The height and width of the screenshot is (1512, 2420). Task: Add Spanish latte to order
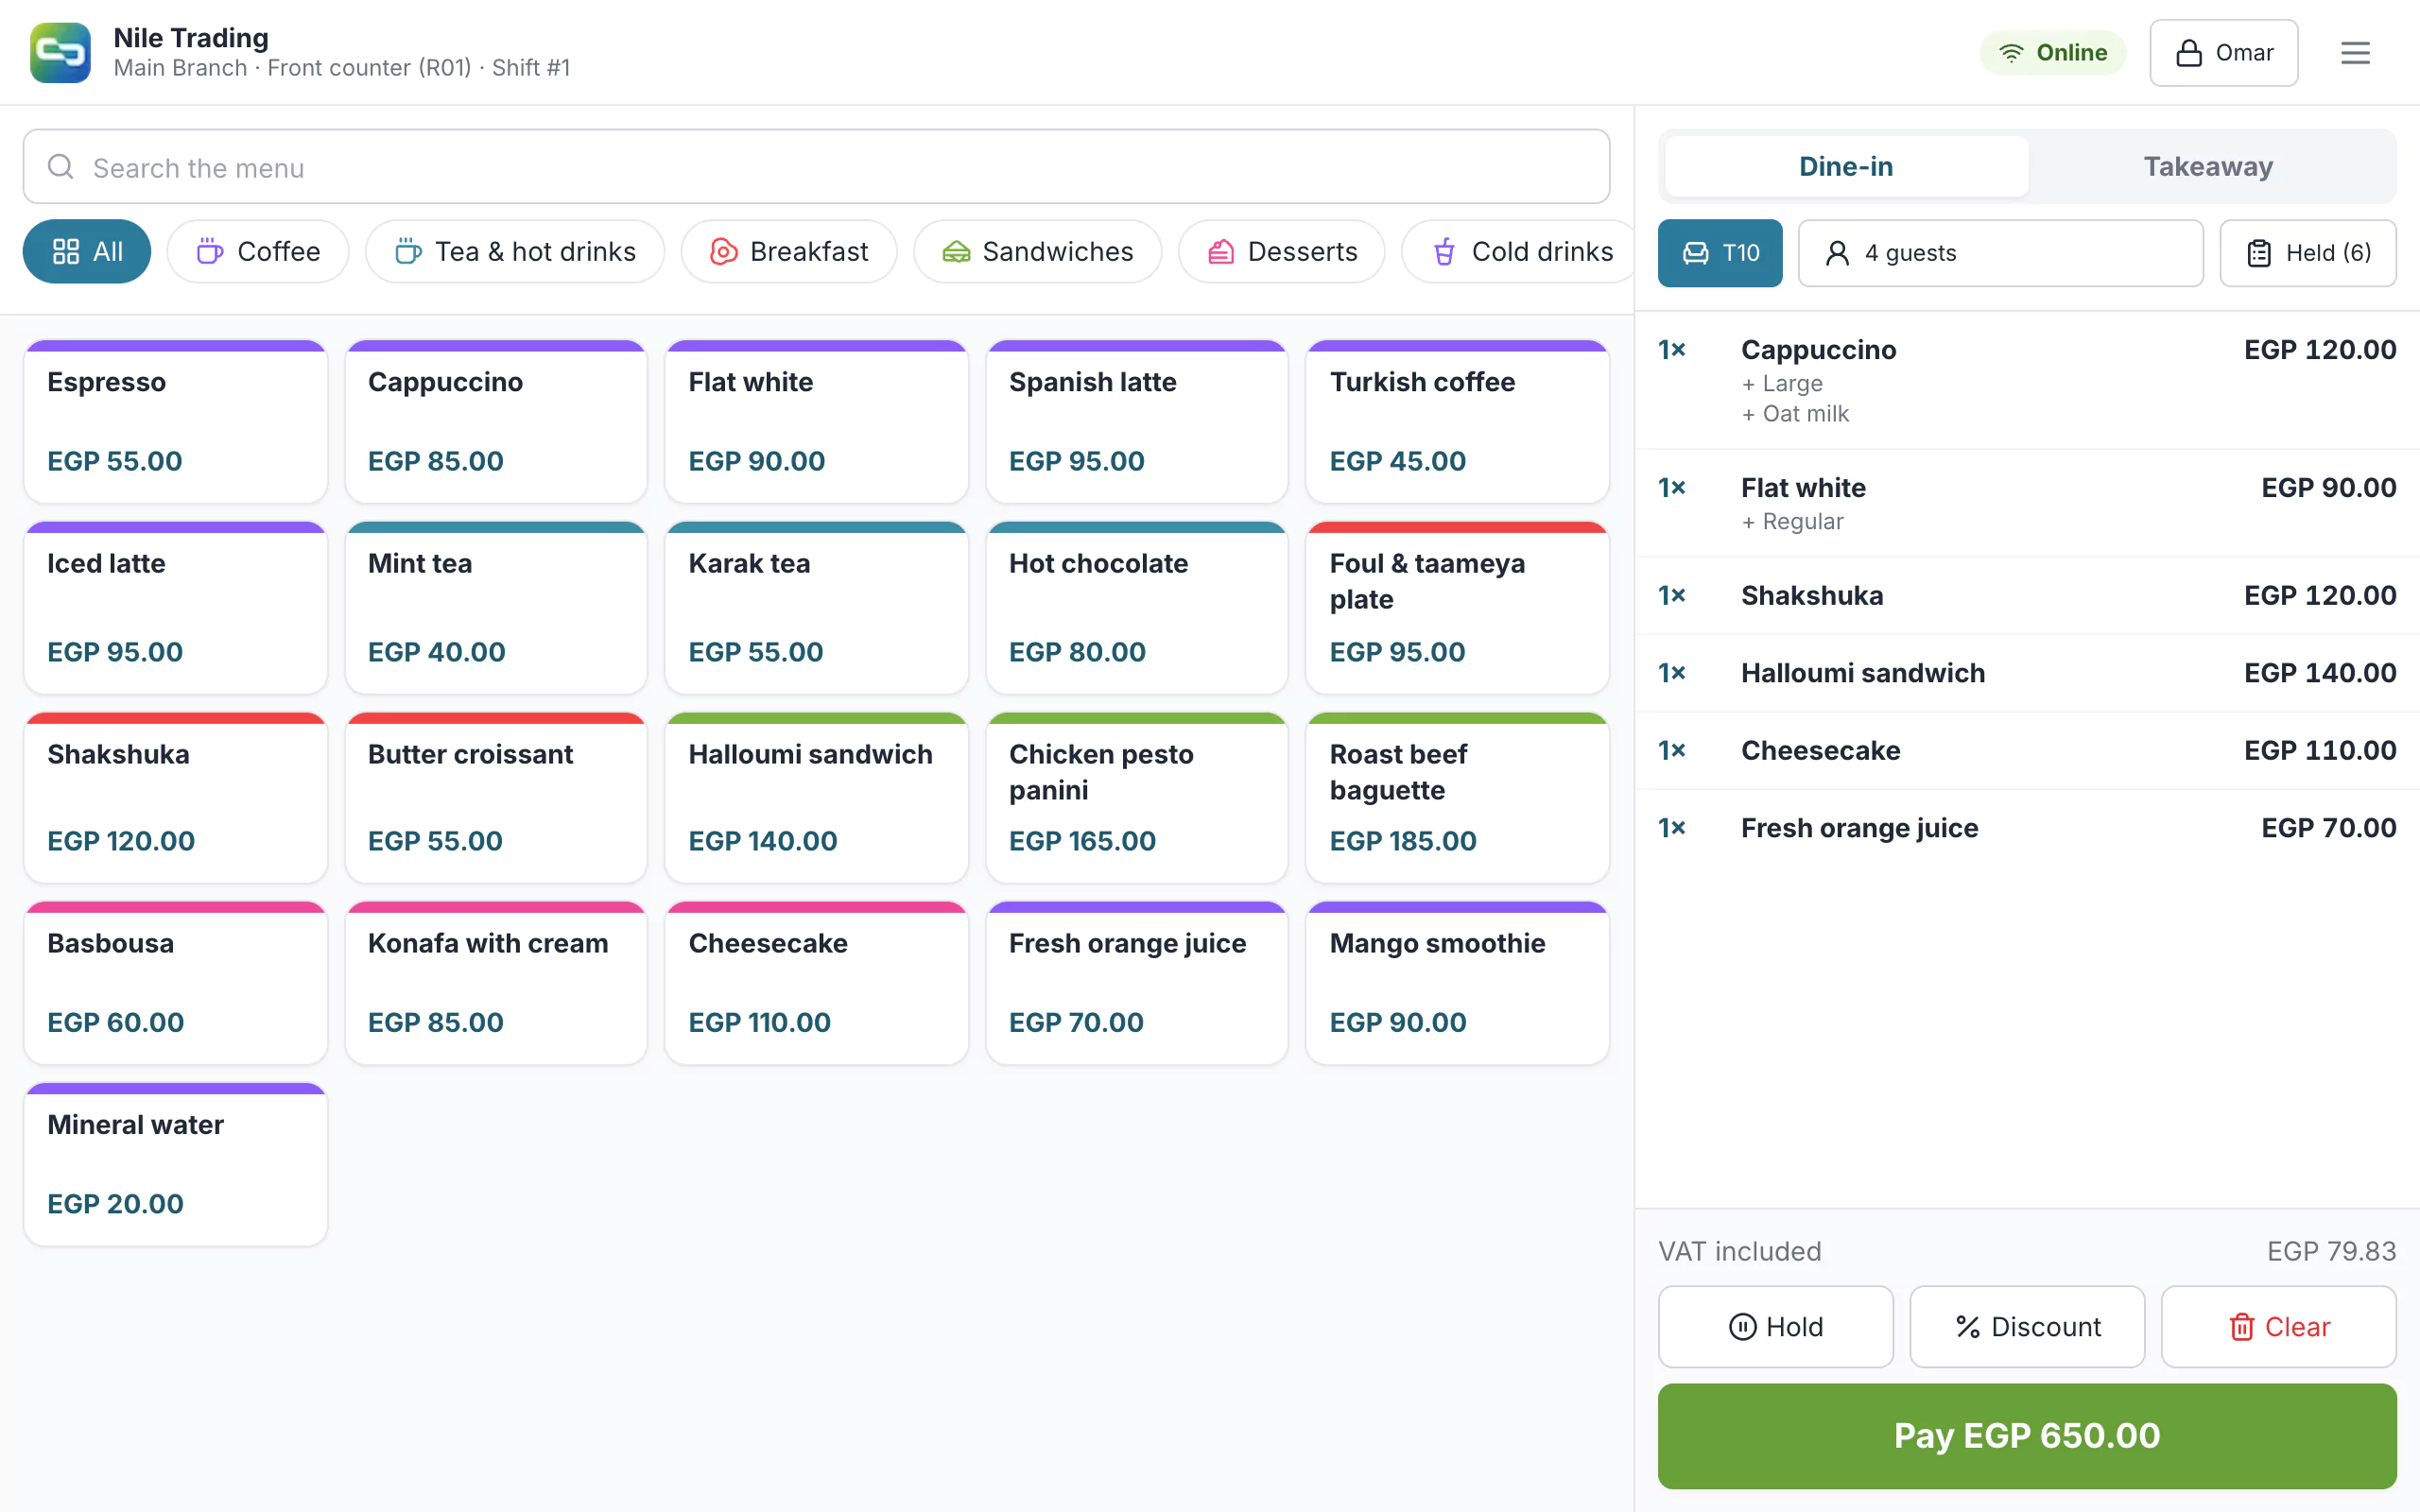coord(1137,421)
